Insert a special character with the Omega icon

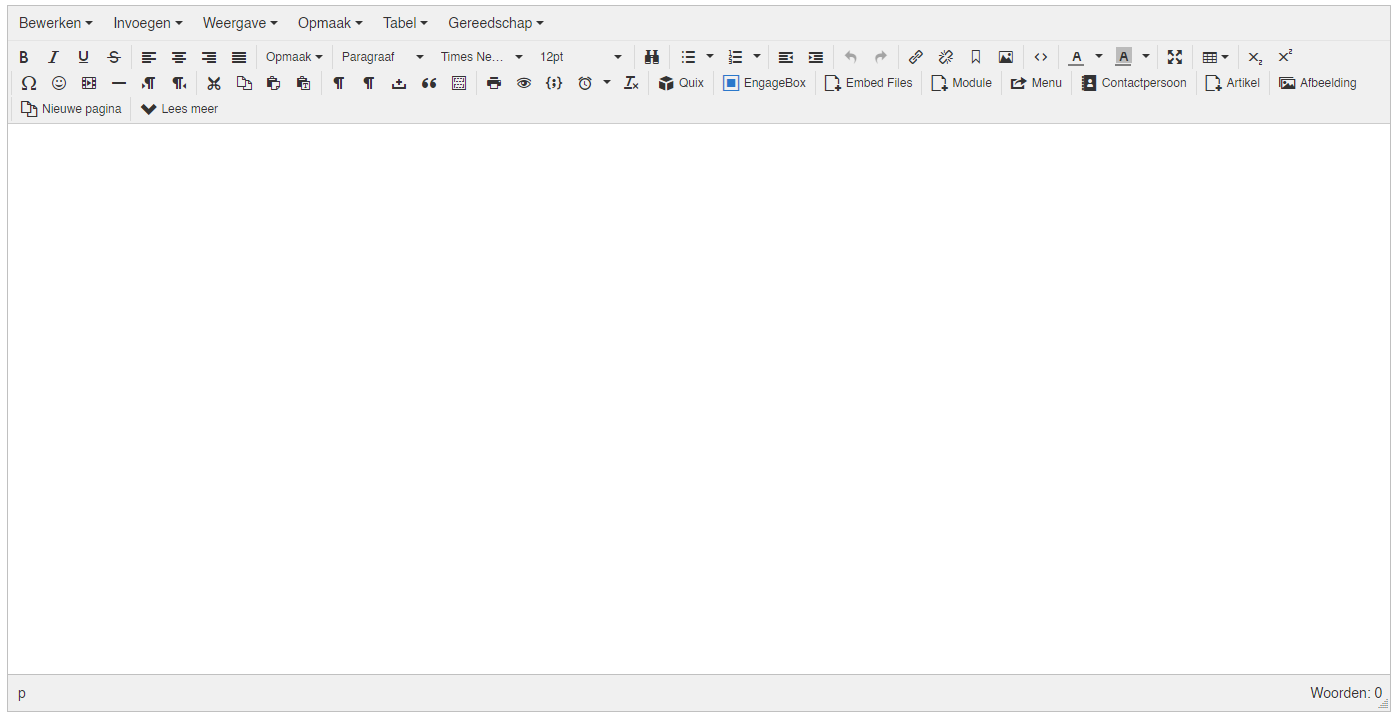pos(29,83)
